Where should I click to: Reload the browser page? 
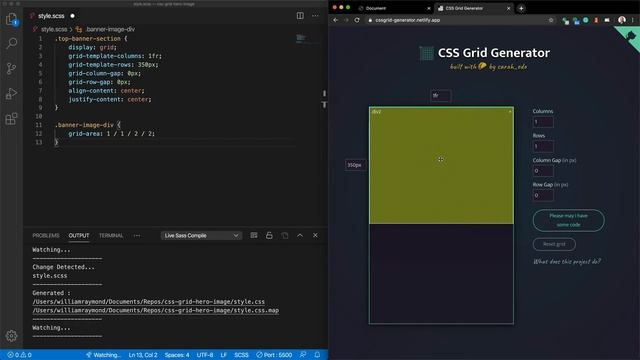tap(357, 20)
